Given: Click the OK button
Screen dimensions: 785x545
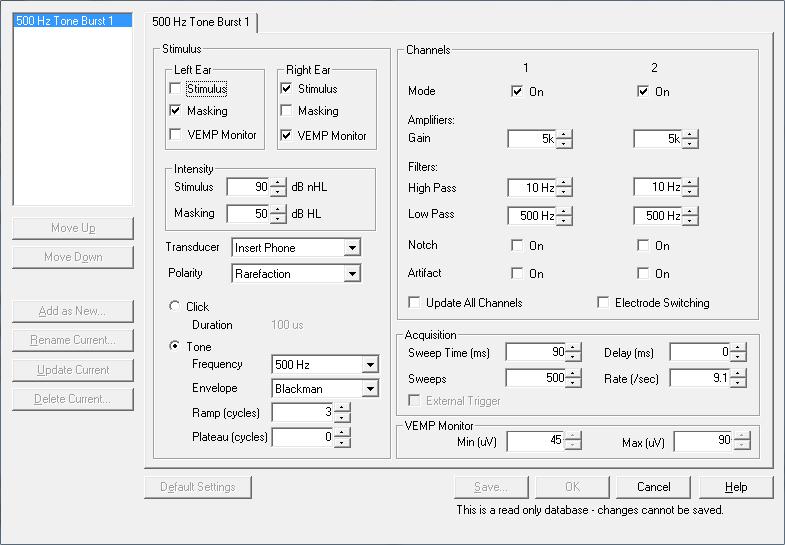Looking at the screenshot, I should pos(572,487).
